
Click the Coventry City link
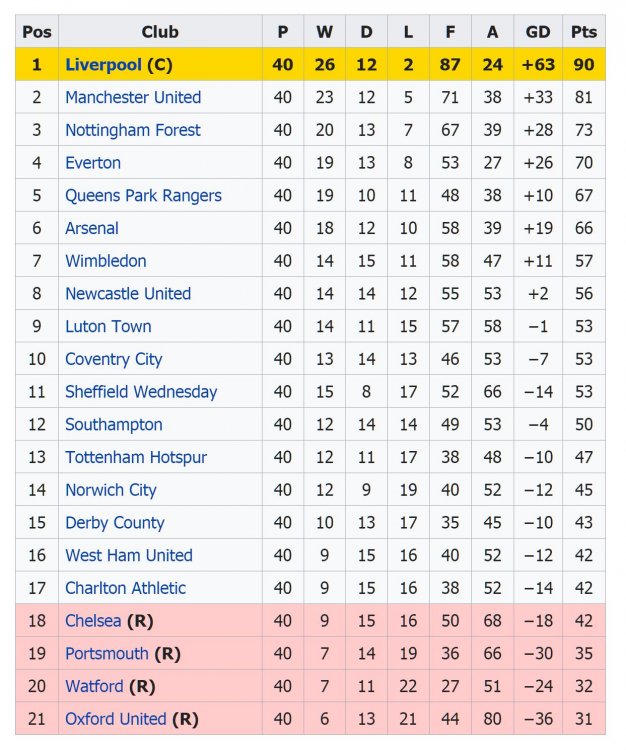tap(113, 359)
